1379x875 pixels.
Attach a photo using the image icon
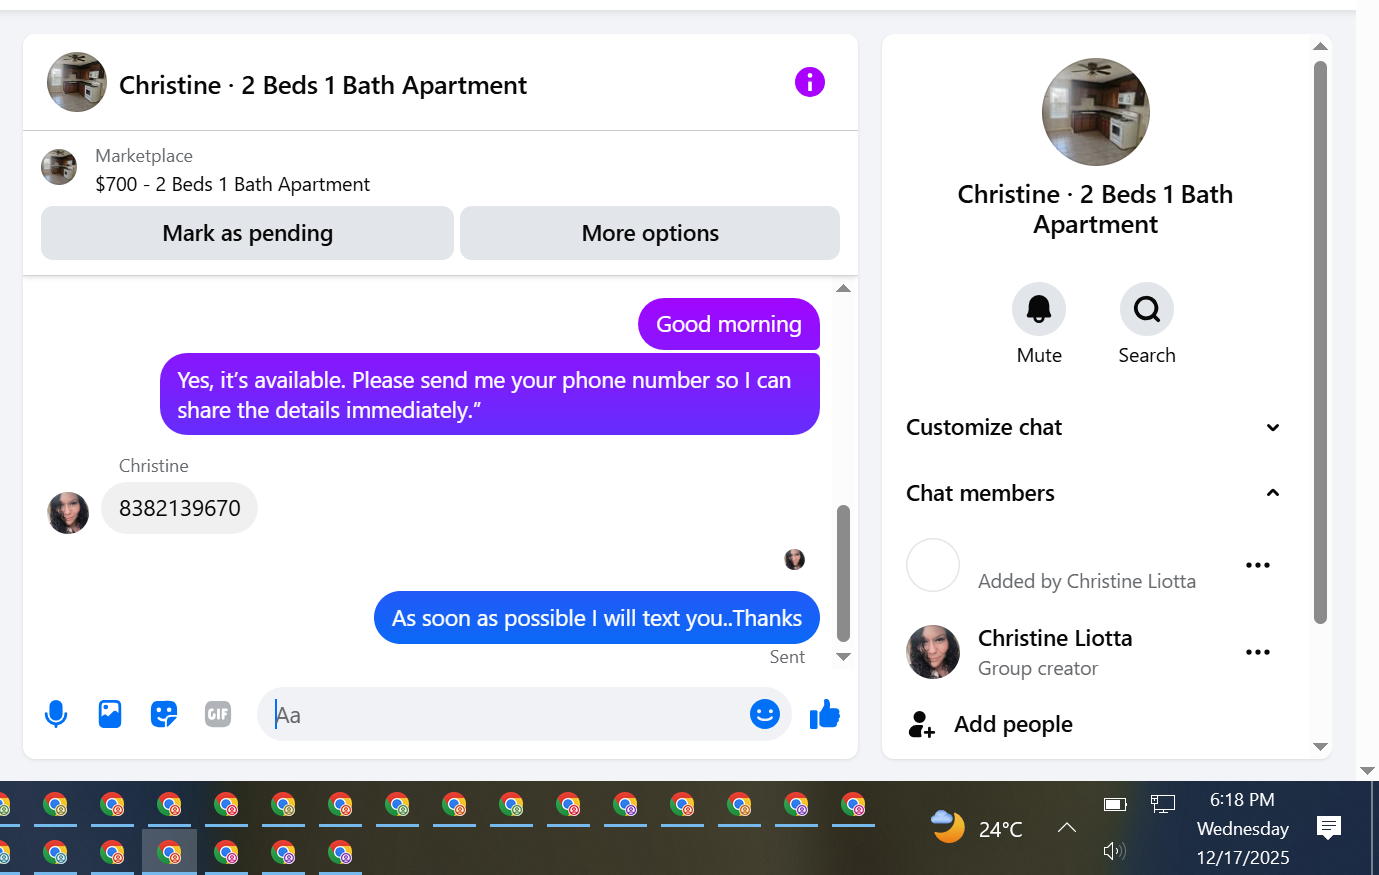[x=110, y=714]
